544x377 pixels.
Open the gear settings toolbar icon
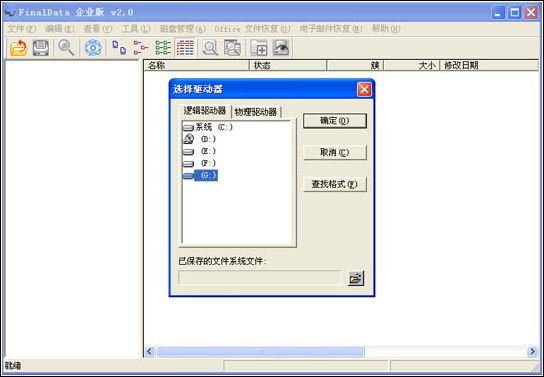[x=93, y=48]
